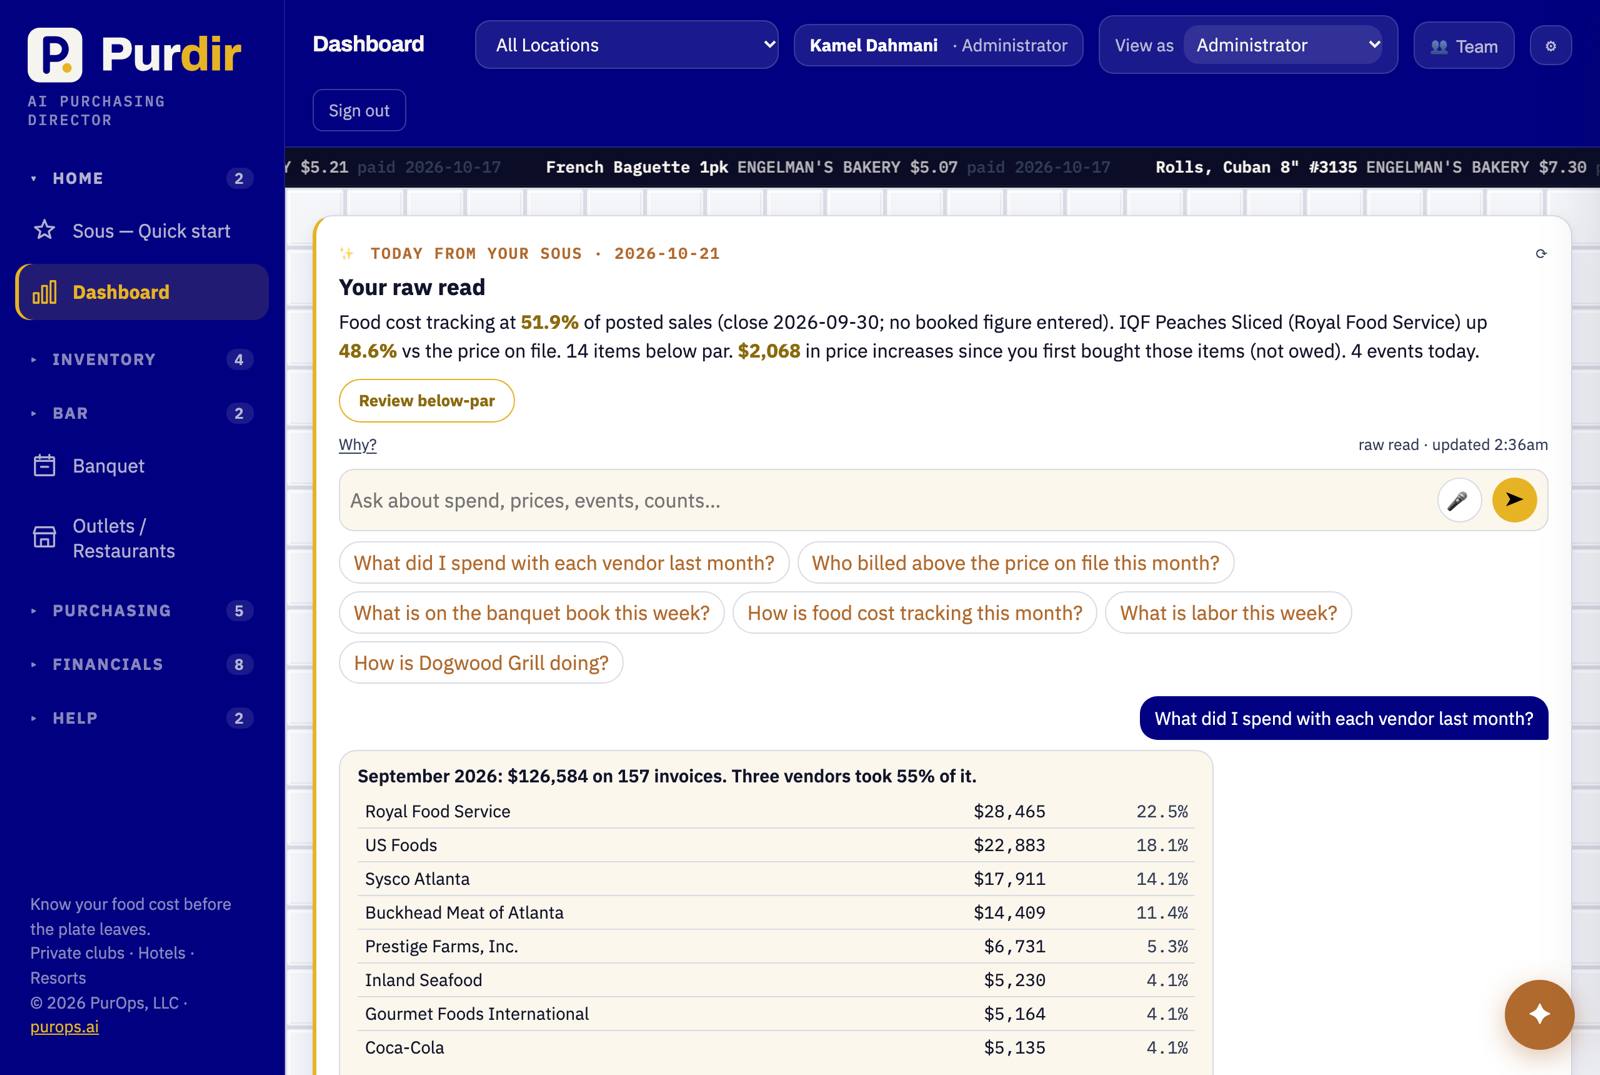Open the View as Administrator dropdown
The height and width of the screenshot is (1075, 1600).
pos(1283,45)
